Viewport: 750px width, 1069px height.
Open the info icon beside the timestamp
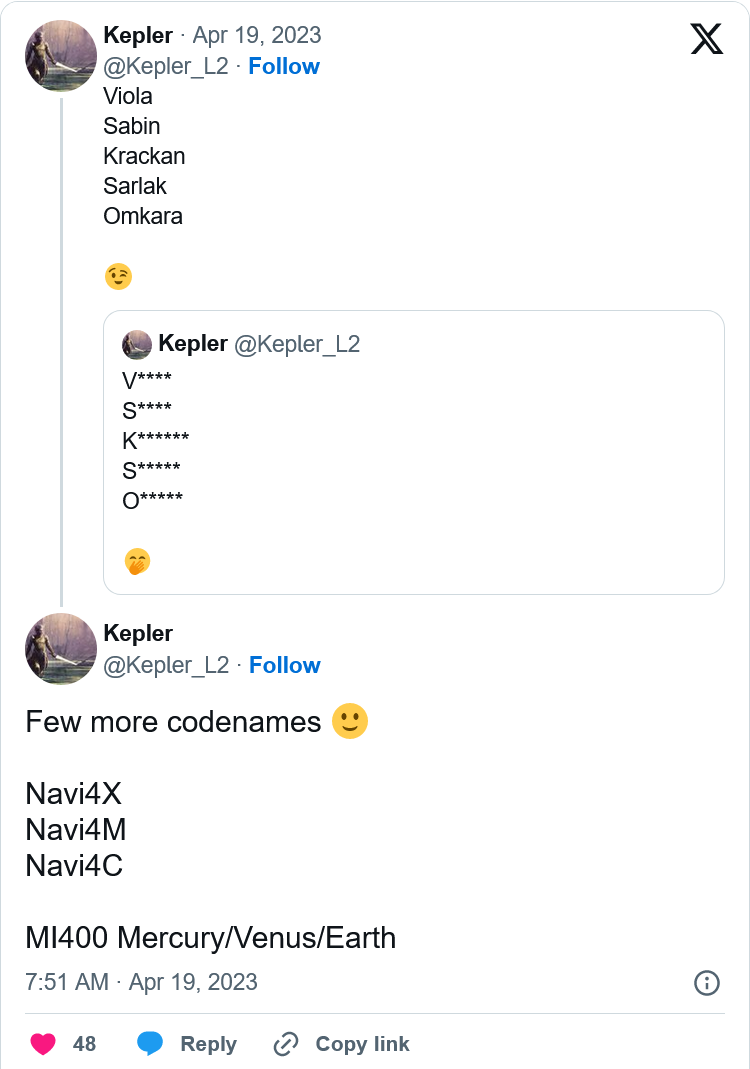tap(706, 983)
